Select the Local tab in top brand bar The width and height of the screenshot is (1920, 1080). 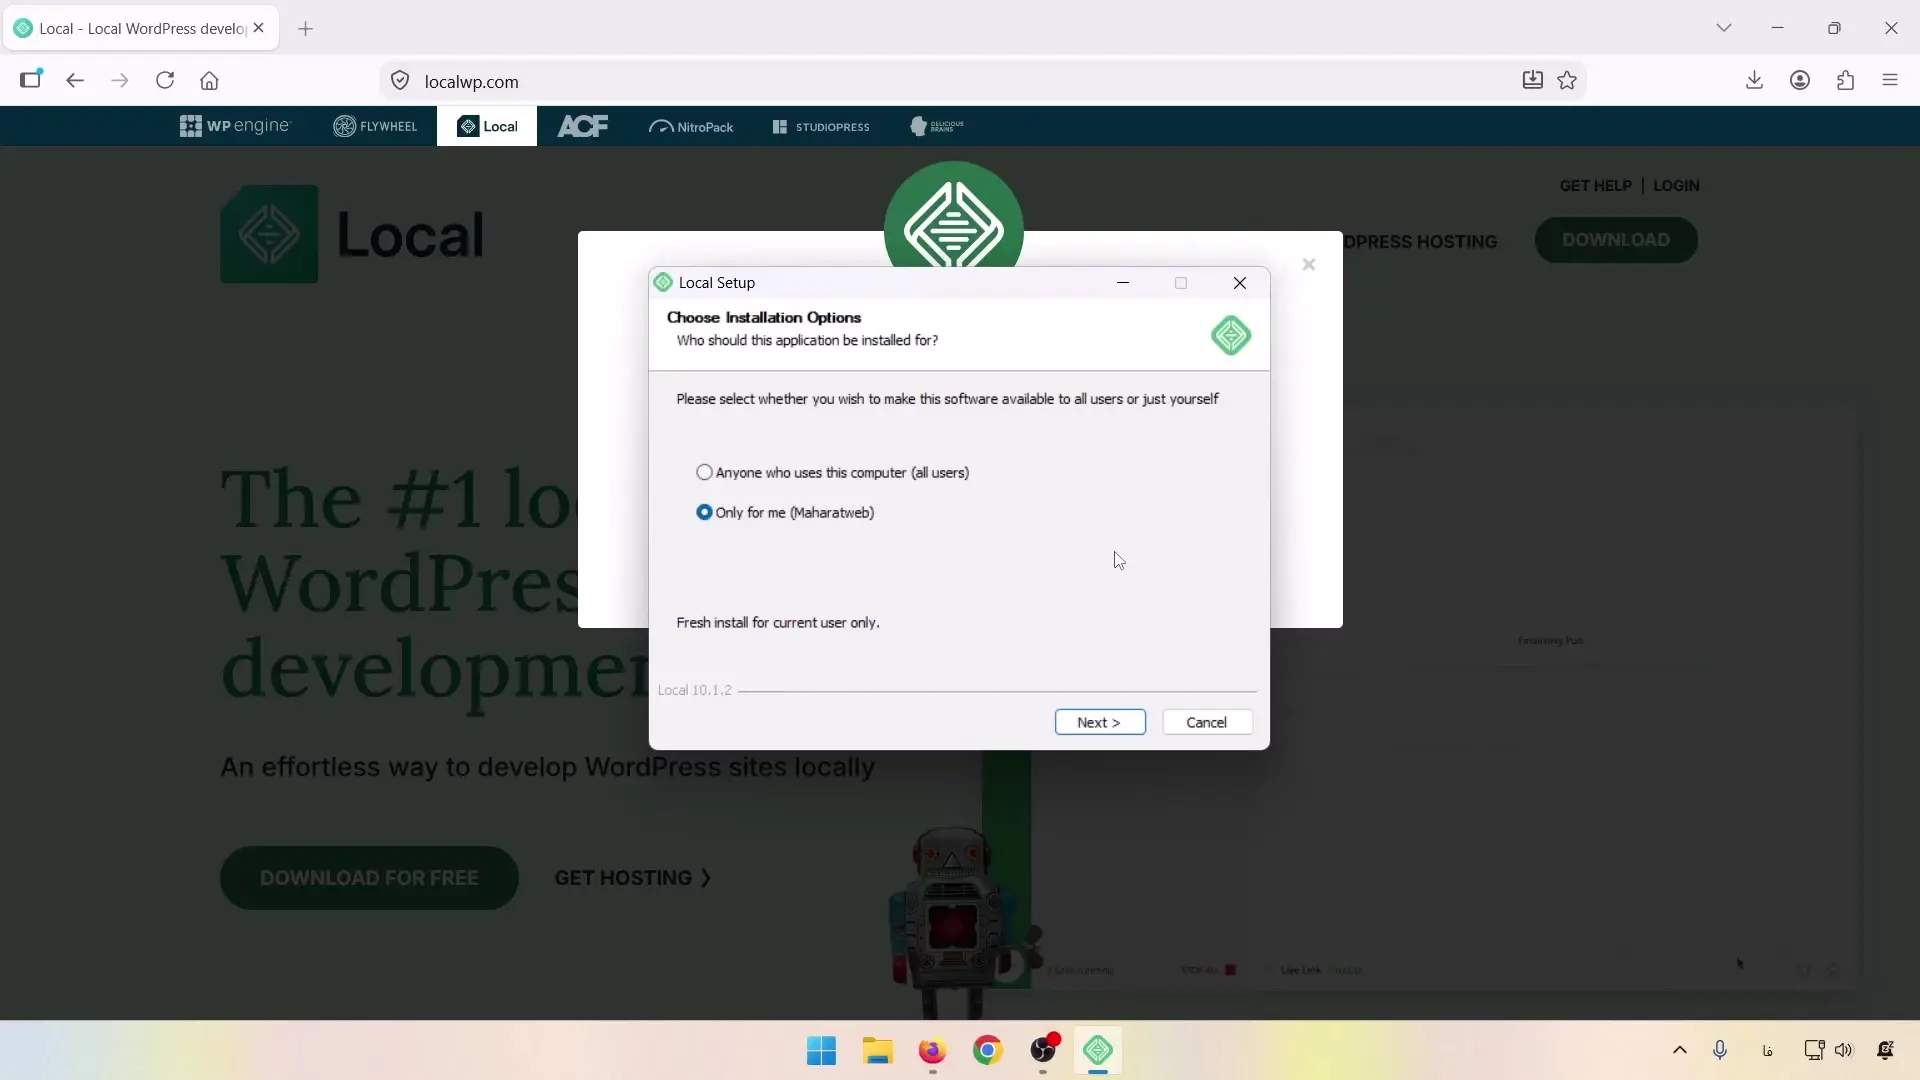(x=487, y=126)
